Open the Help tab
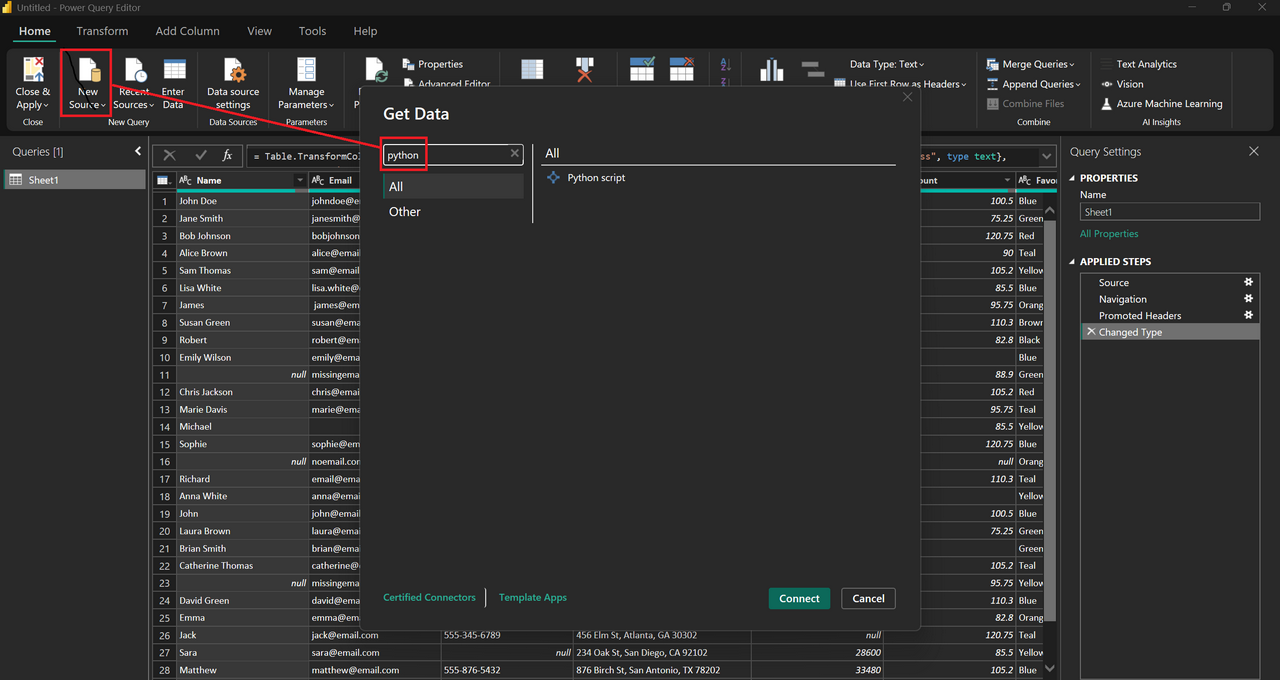The height and width of the screenshot is (680, 1280). coord(366,31)
